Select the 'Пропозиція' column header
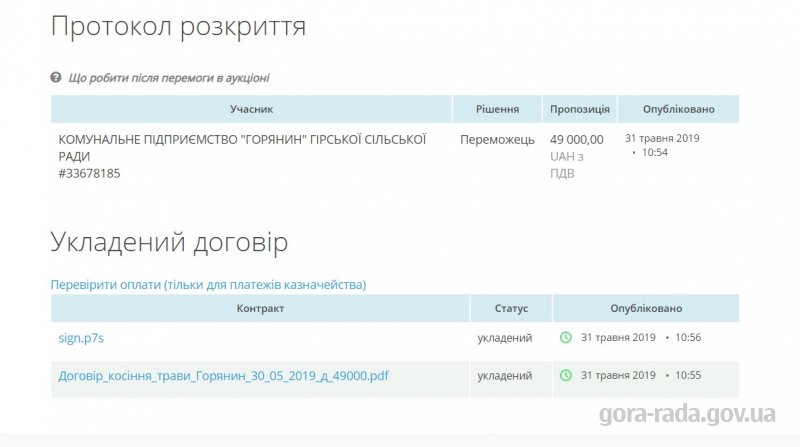This screenshot has width=800, height=447. (580, 109)
